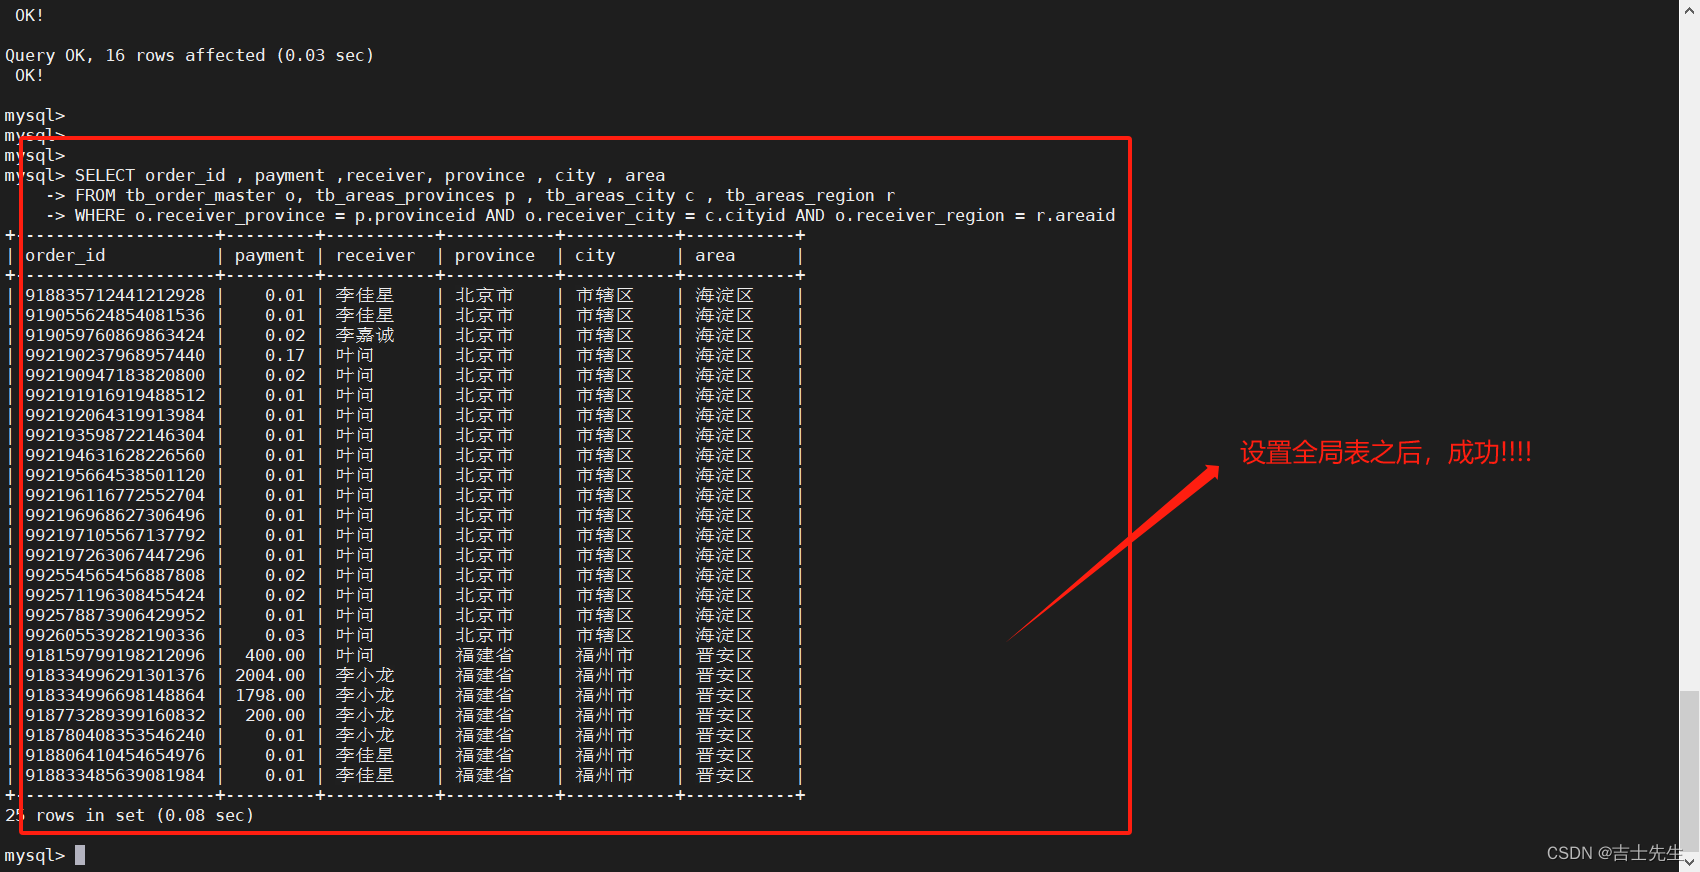
Task: Click payment value 200.00
Action: point(275,715)
